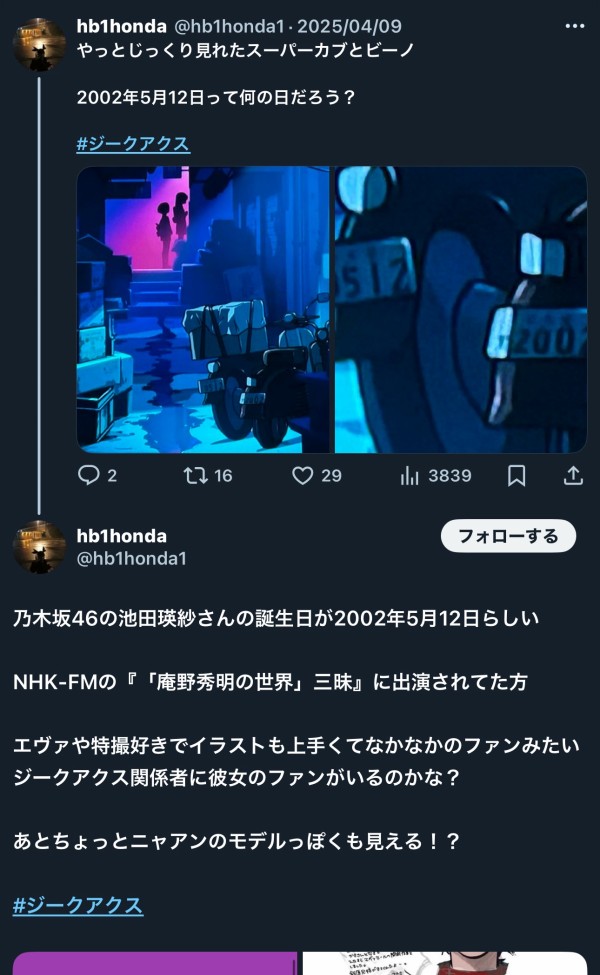
Task: Tap the retweet arrows icon
Action: click(x=195, y=476)
